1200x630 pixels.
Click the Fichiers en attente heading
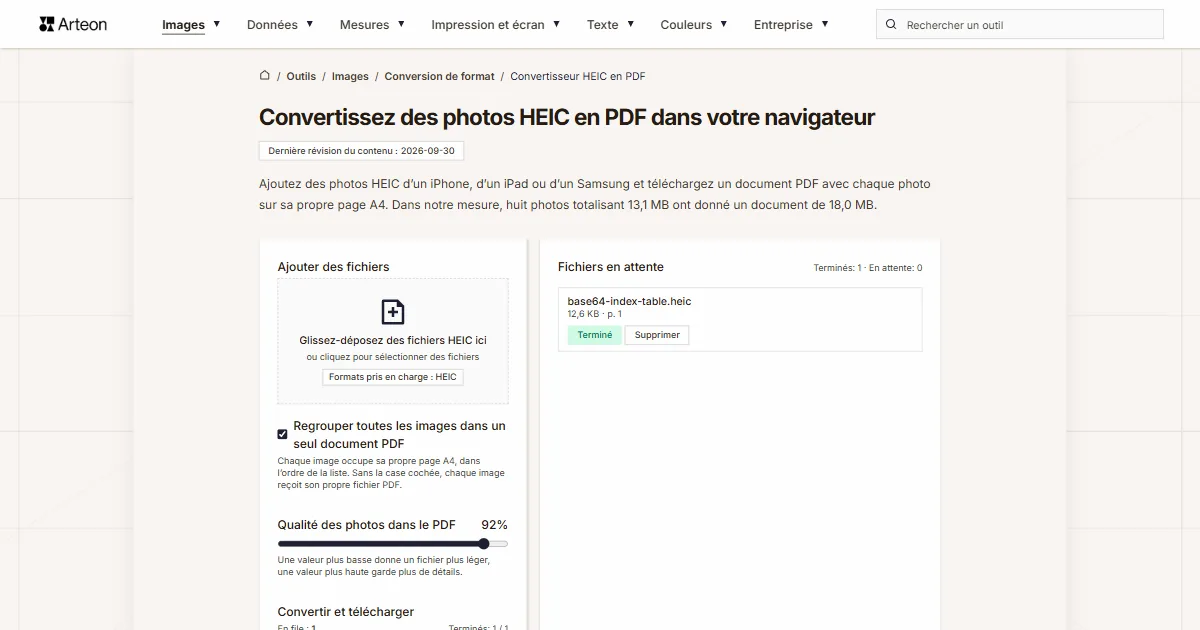[x=611, y=267]
